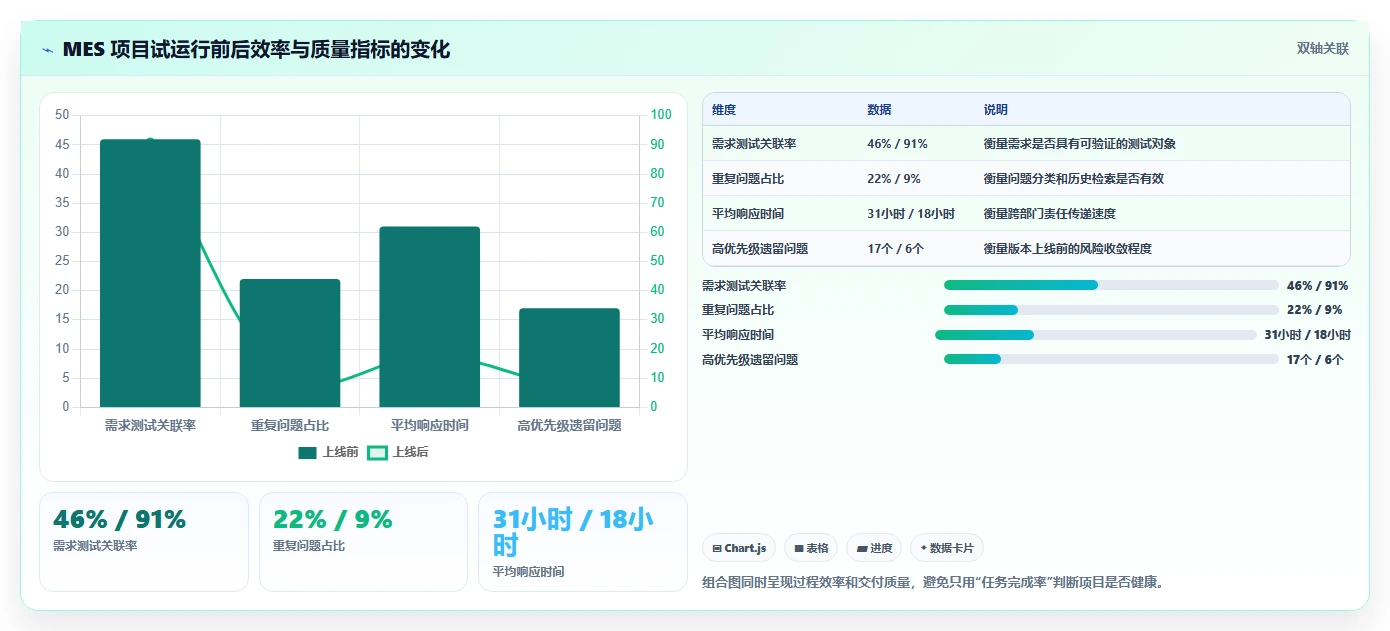1390x631 pixels.
Task: Select the 重复问题占比 table row label
Action: [x=748, y=179]
